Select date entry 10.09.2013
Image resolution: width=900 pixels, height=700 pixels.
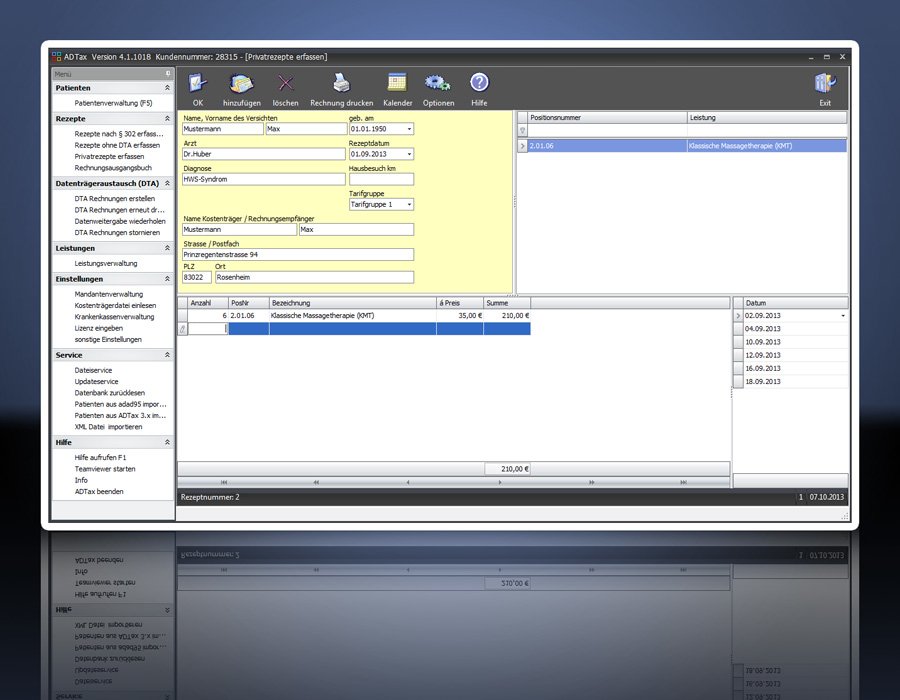[x=795, y=342]
